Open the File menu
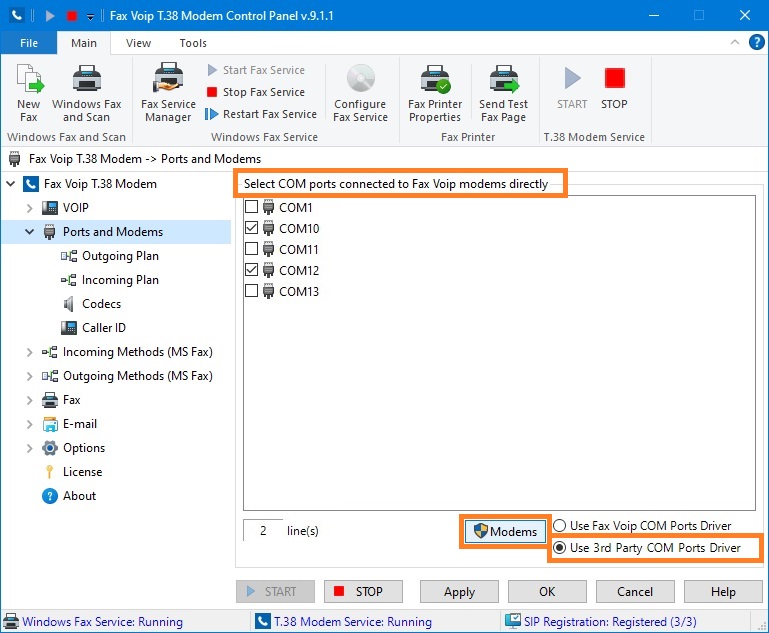769x633 pixels. pyautogui.click(x=29, y=43)
